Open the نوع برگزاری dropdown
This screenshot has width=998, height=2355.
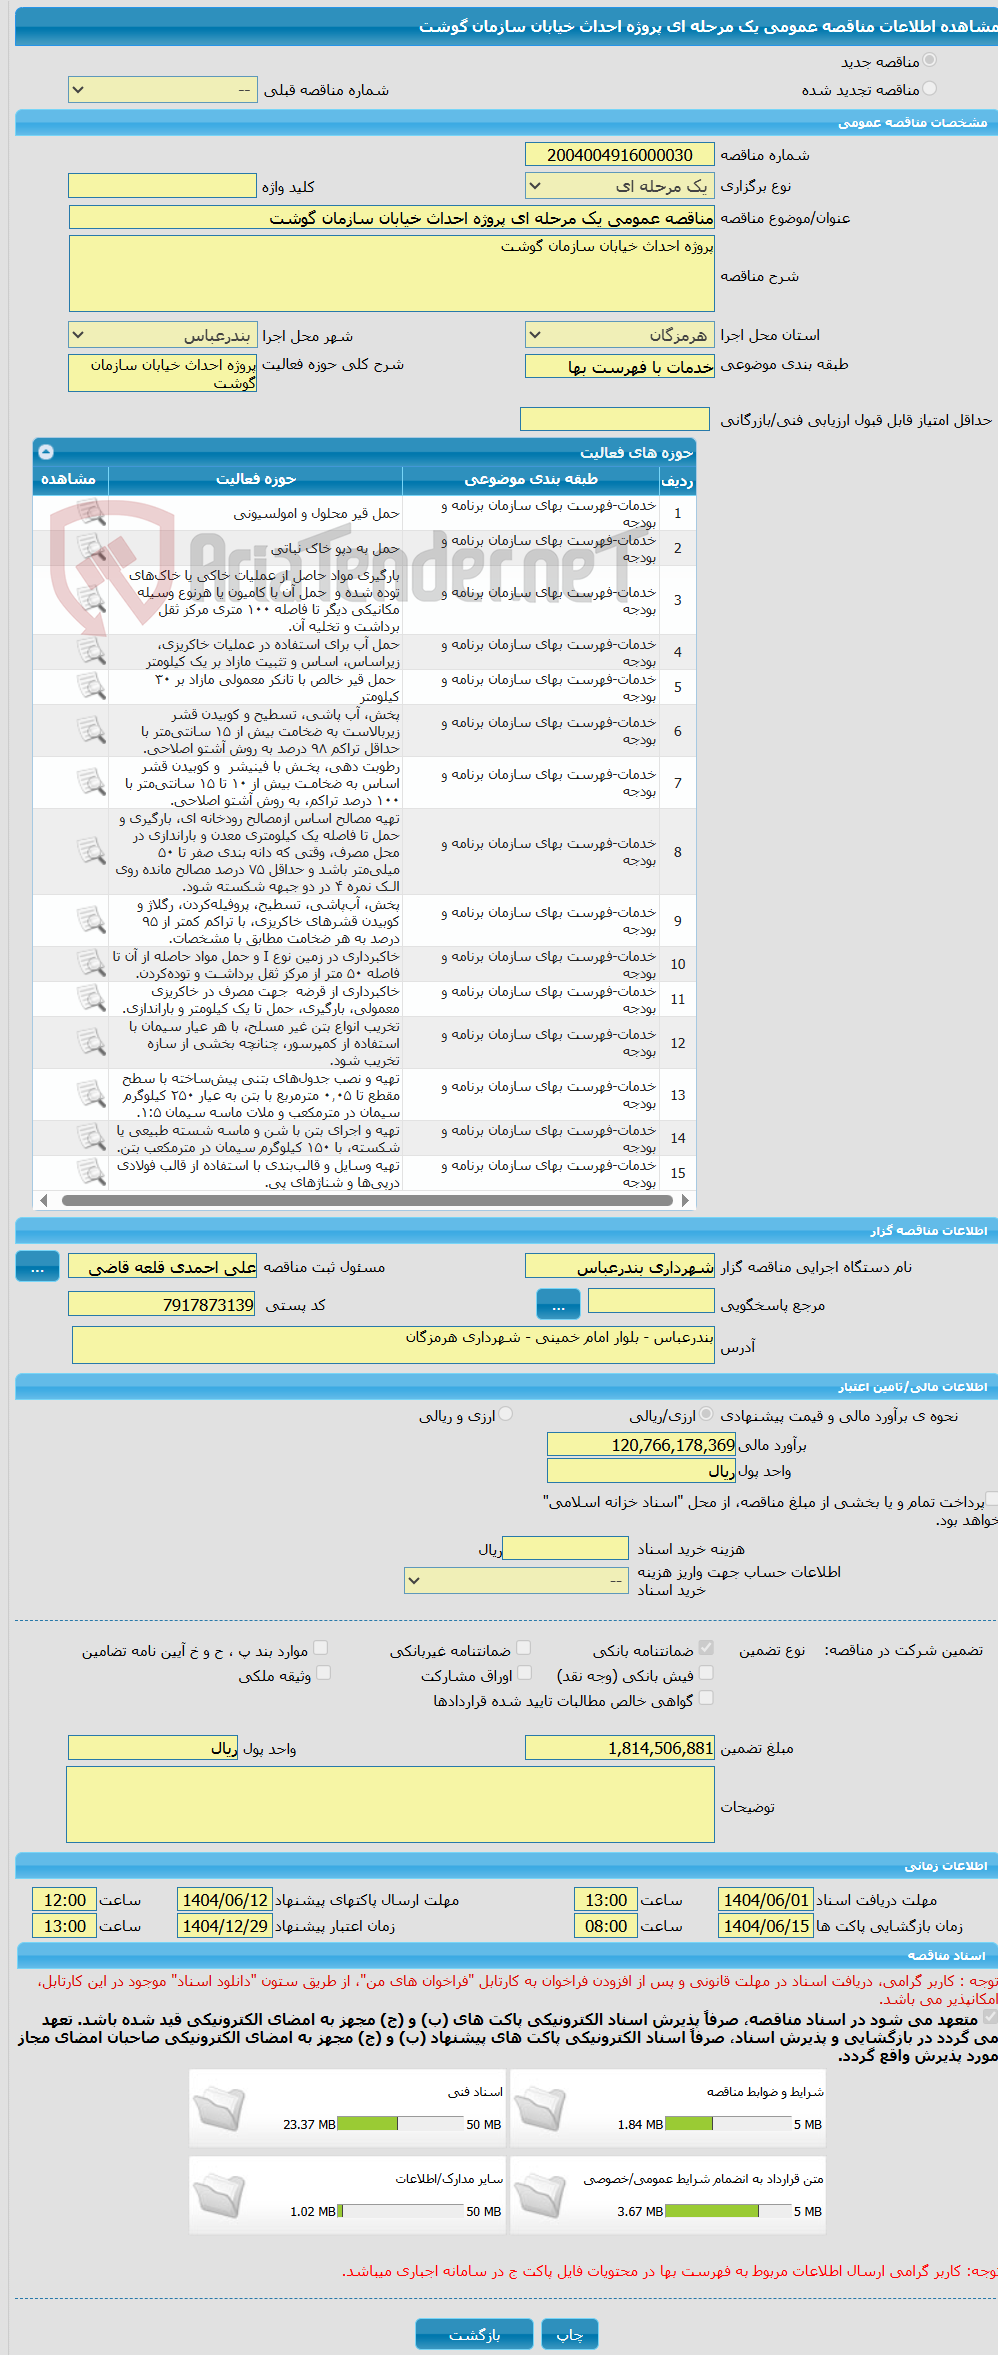619,186
